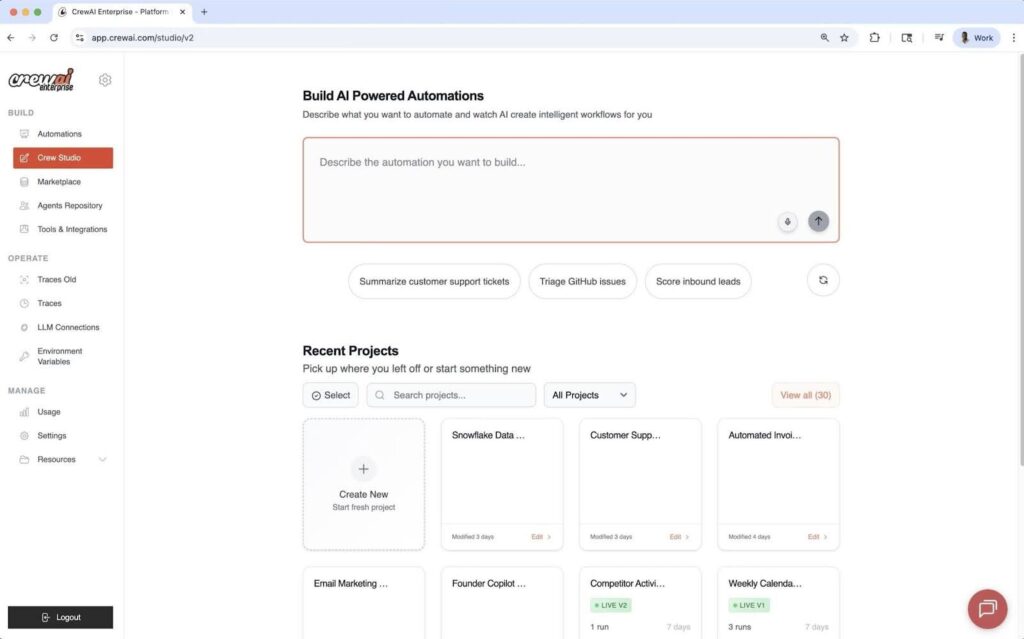Open the browser extensions puzzle icon
Screen dimensions: 1024x639
(874, 38)
